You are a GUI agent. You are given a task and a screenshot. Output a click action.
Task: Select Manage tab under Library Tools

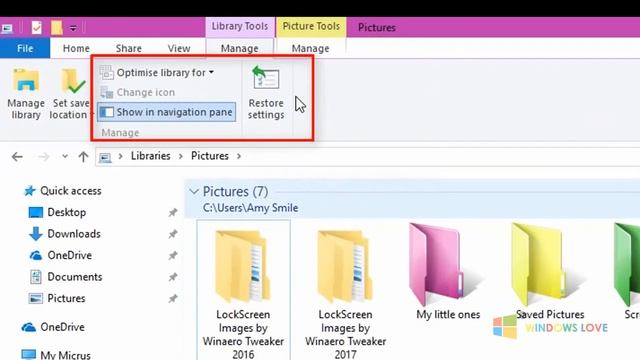(240, 48)
